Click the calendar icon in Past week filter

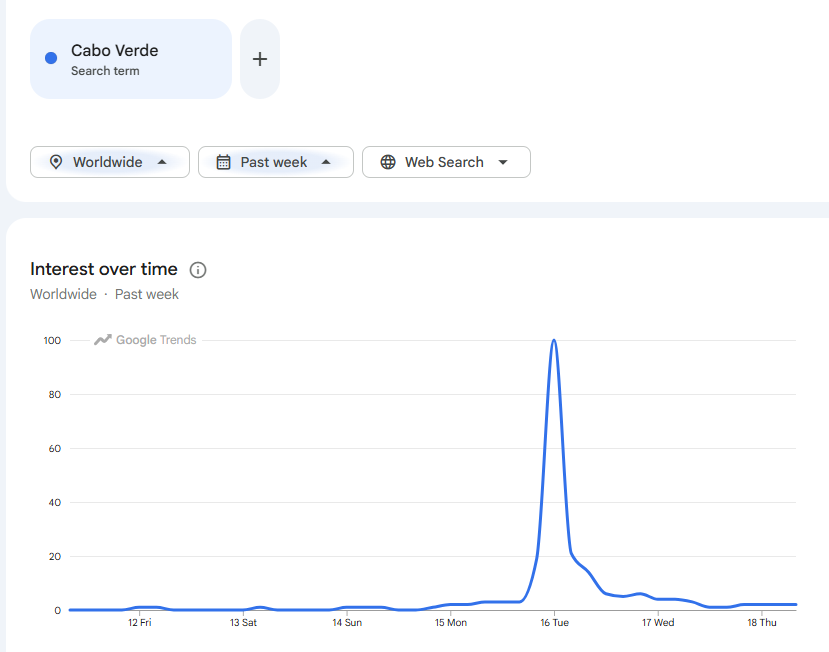[x=224, y=162]
